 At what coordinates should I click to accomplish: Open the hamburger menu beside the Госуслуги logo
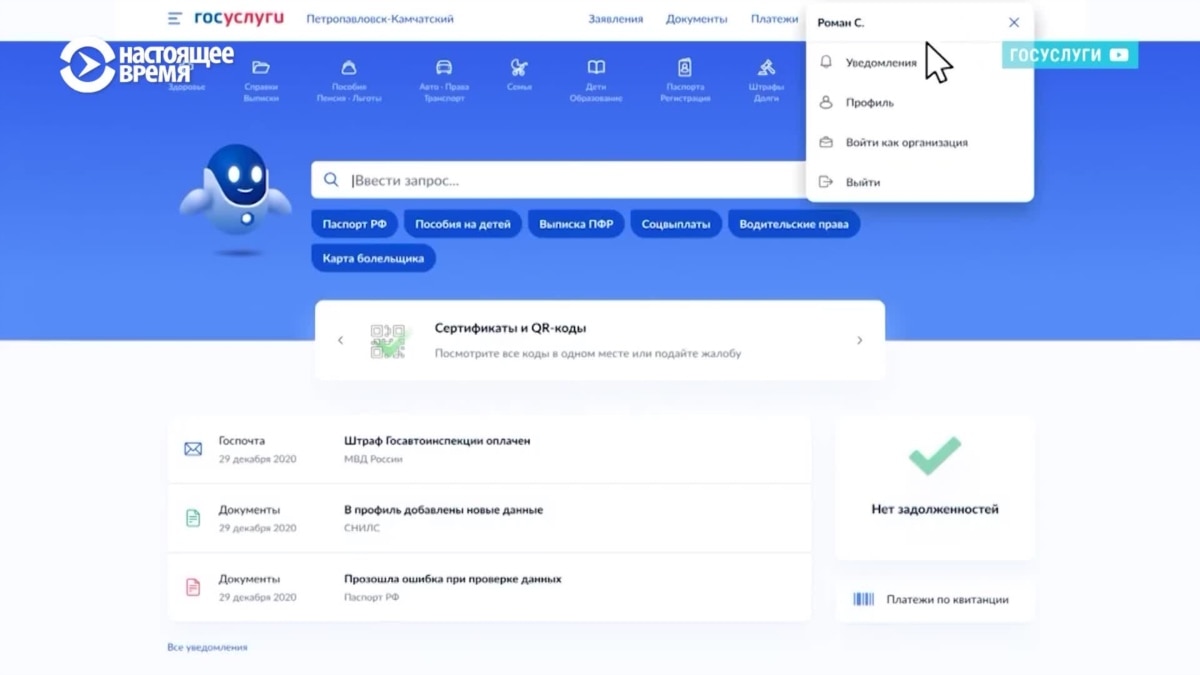(x=175, y=19)
